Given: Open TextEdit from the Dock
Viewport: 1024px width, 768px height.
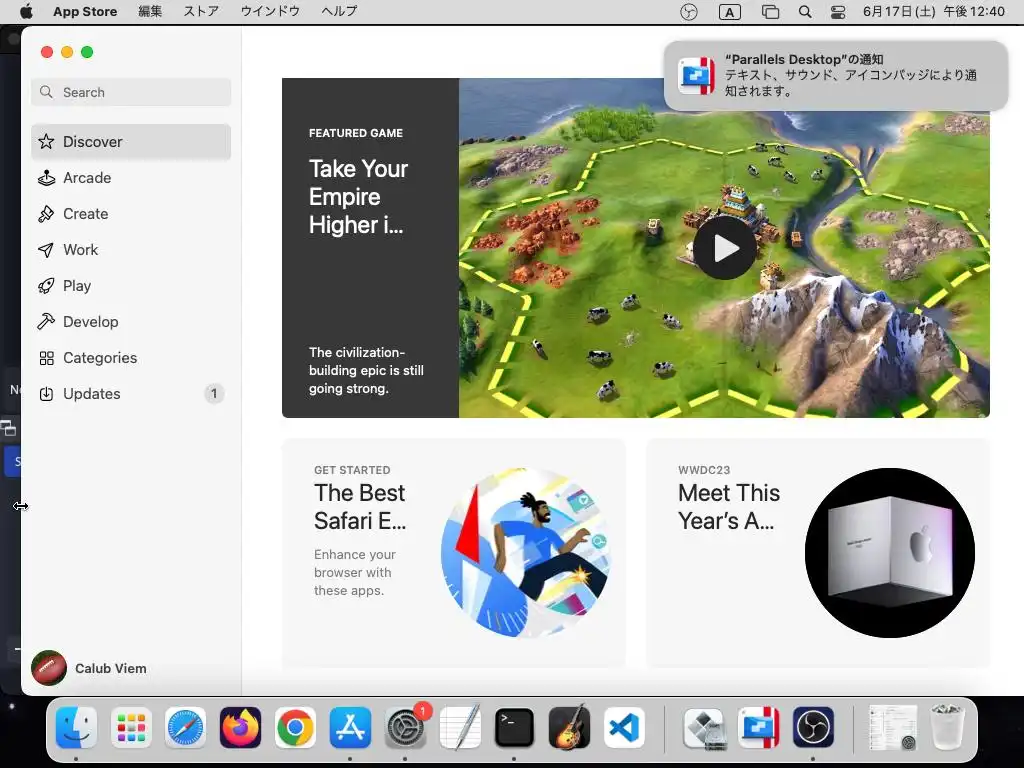Looking at the screenshot, I should 460,728.
